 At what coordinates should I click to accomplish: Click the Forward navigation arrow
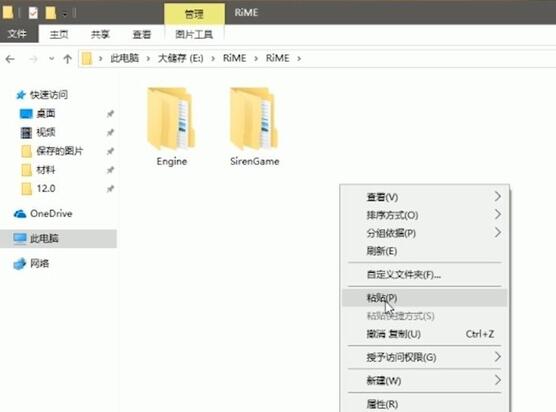point(33,59)
